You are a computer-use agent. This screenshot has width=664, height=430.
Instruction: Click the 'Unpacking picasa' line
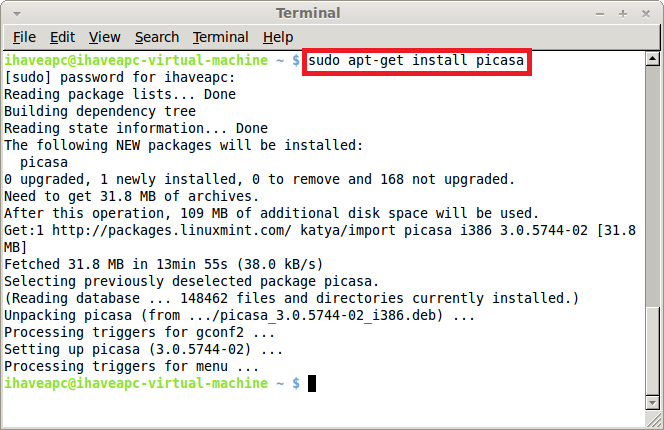[240, 316]
